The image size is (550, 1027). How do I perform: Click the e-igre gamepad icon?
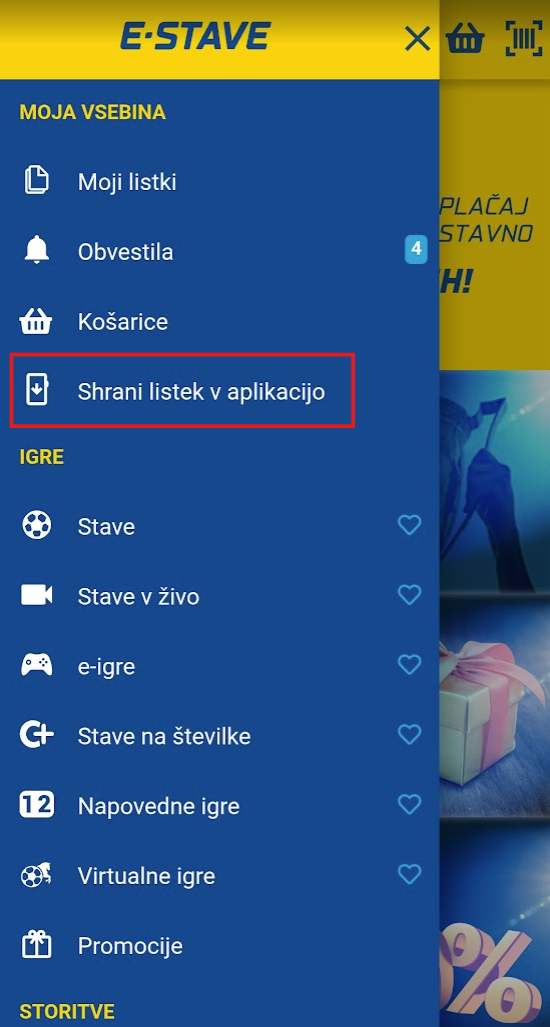pyautogui.click(x=37, y=666)
